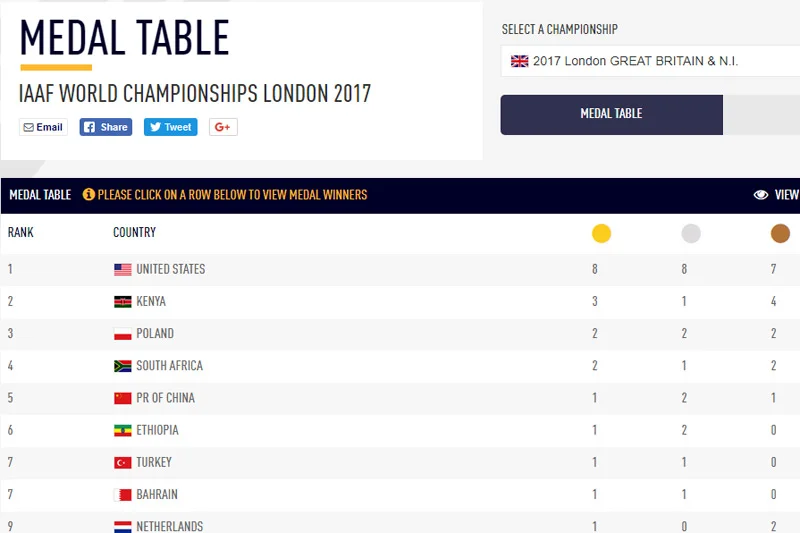This screenshot has height=533, width=800.
Task: Click the Ethiopia country row
Action: tap(400, 430)
